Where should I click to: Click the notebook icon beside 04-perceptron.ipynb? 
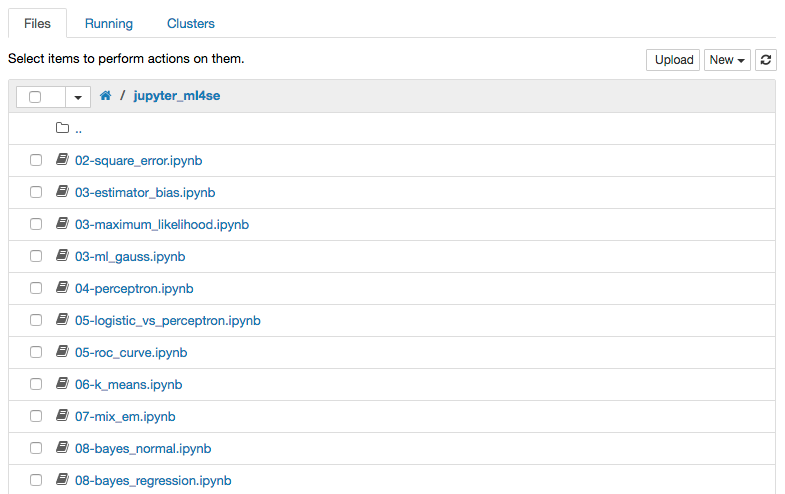coord(62,288)
